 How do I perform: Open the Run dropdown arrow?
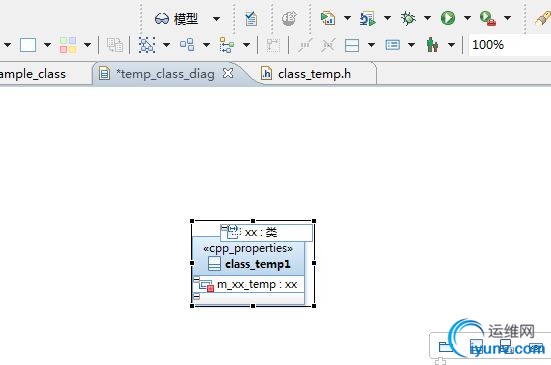coord(467,18)
